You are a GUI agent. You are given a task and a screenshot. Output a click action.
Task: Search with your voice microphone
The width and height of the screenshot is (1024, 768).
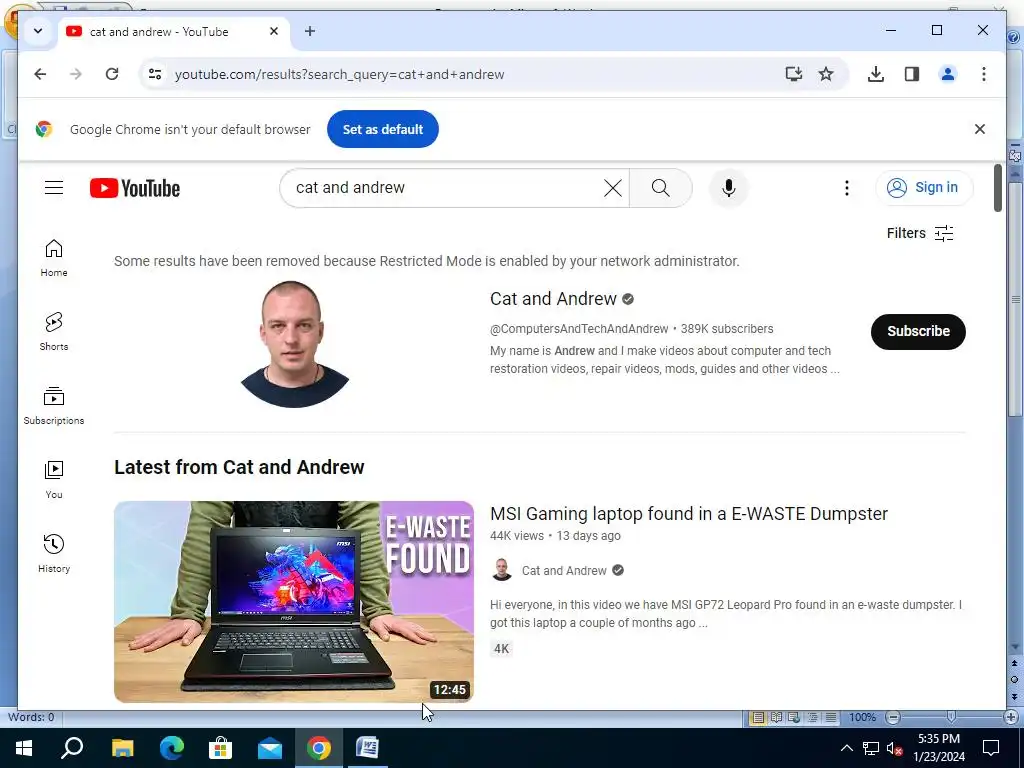[x=729, y=188]
